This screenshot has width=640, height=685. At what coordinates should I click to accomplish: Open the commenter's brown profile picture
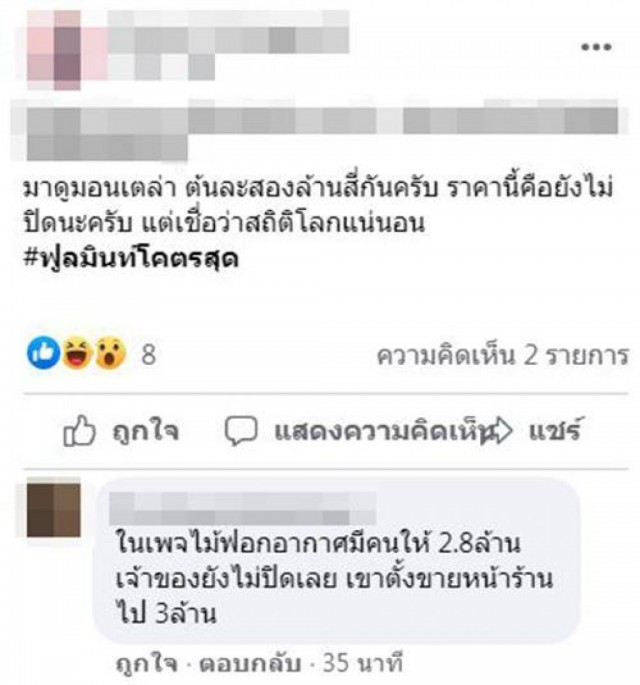(53, 509)
